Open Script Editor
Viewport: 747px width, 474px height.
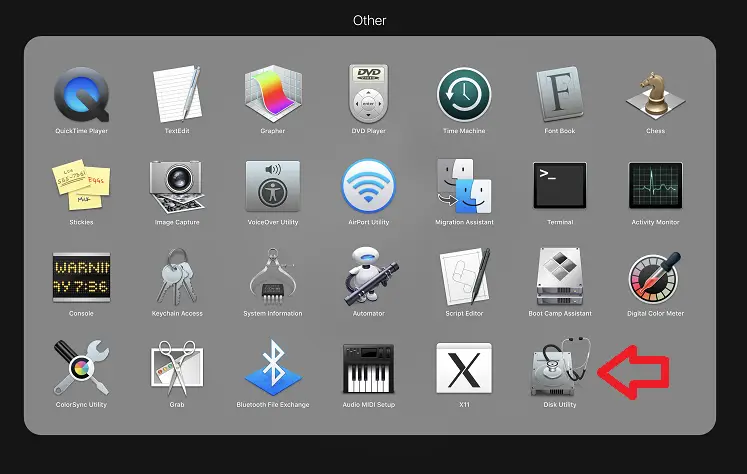(x=464, y=277)
